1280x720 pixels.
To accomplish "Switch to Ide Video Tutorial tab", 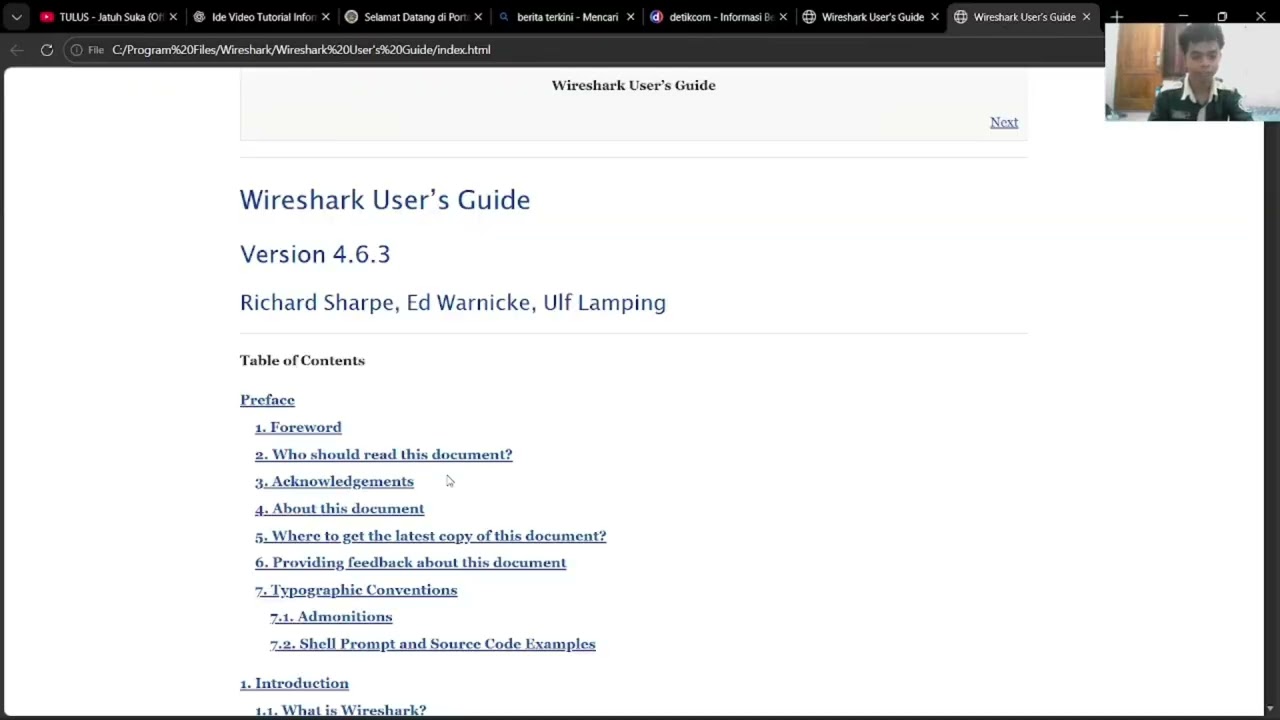I will click(260, 17).
